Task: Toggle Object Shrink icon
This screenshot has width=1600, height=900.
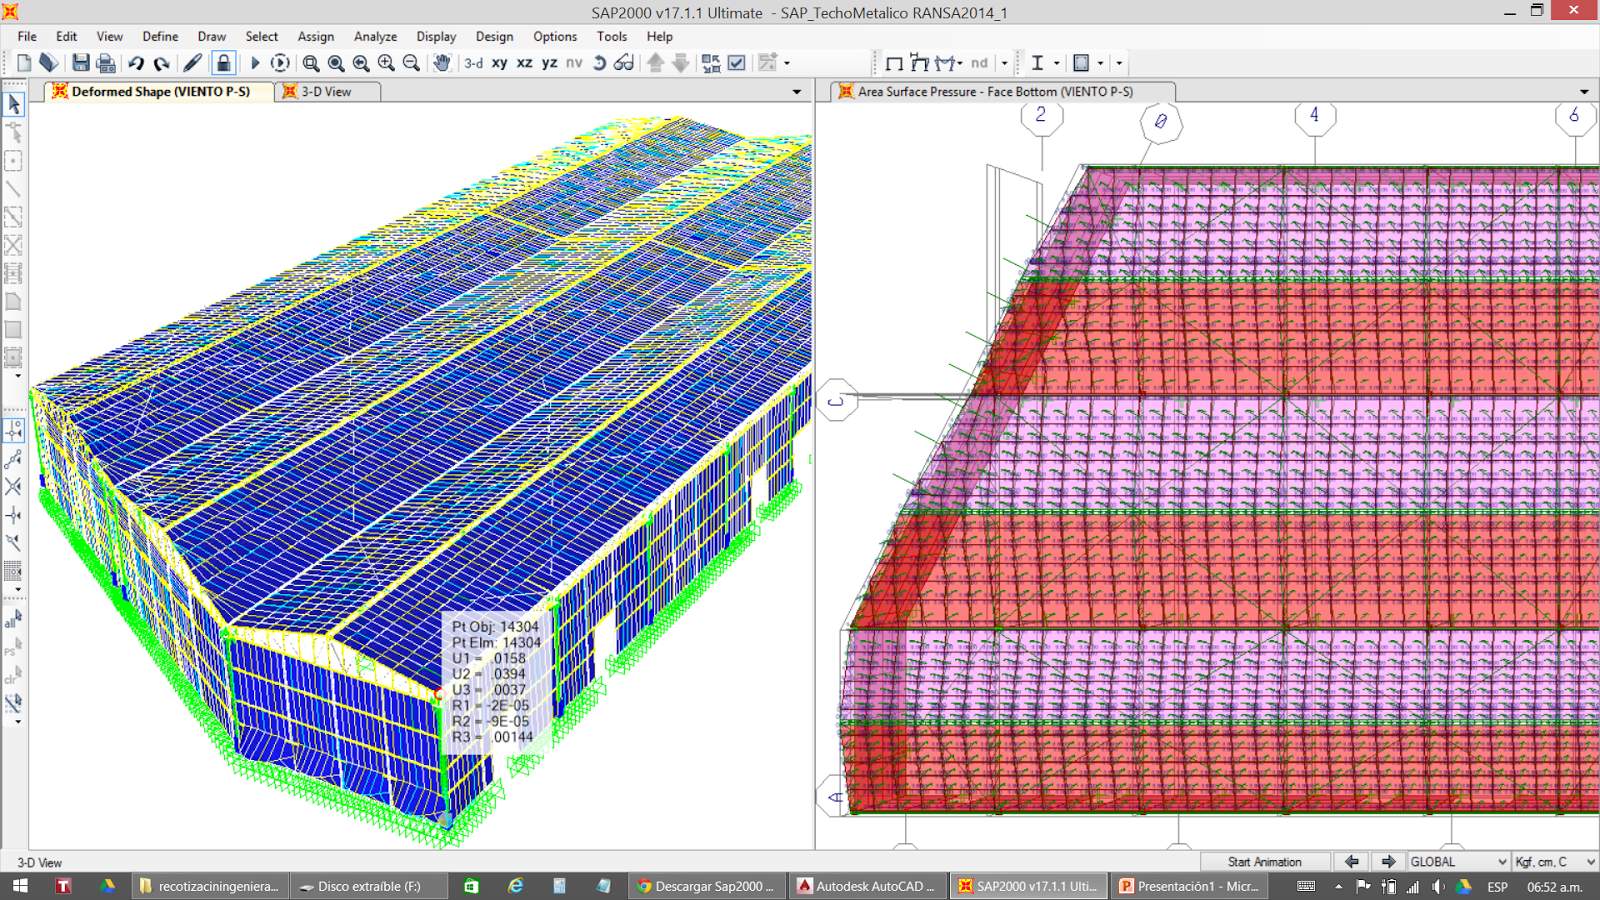Action: click(x=711, y=63)
